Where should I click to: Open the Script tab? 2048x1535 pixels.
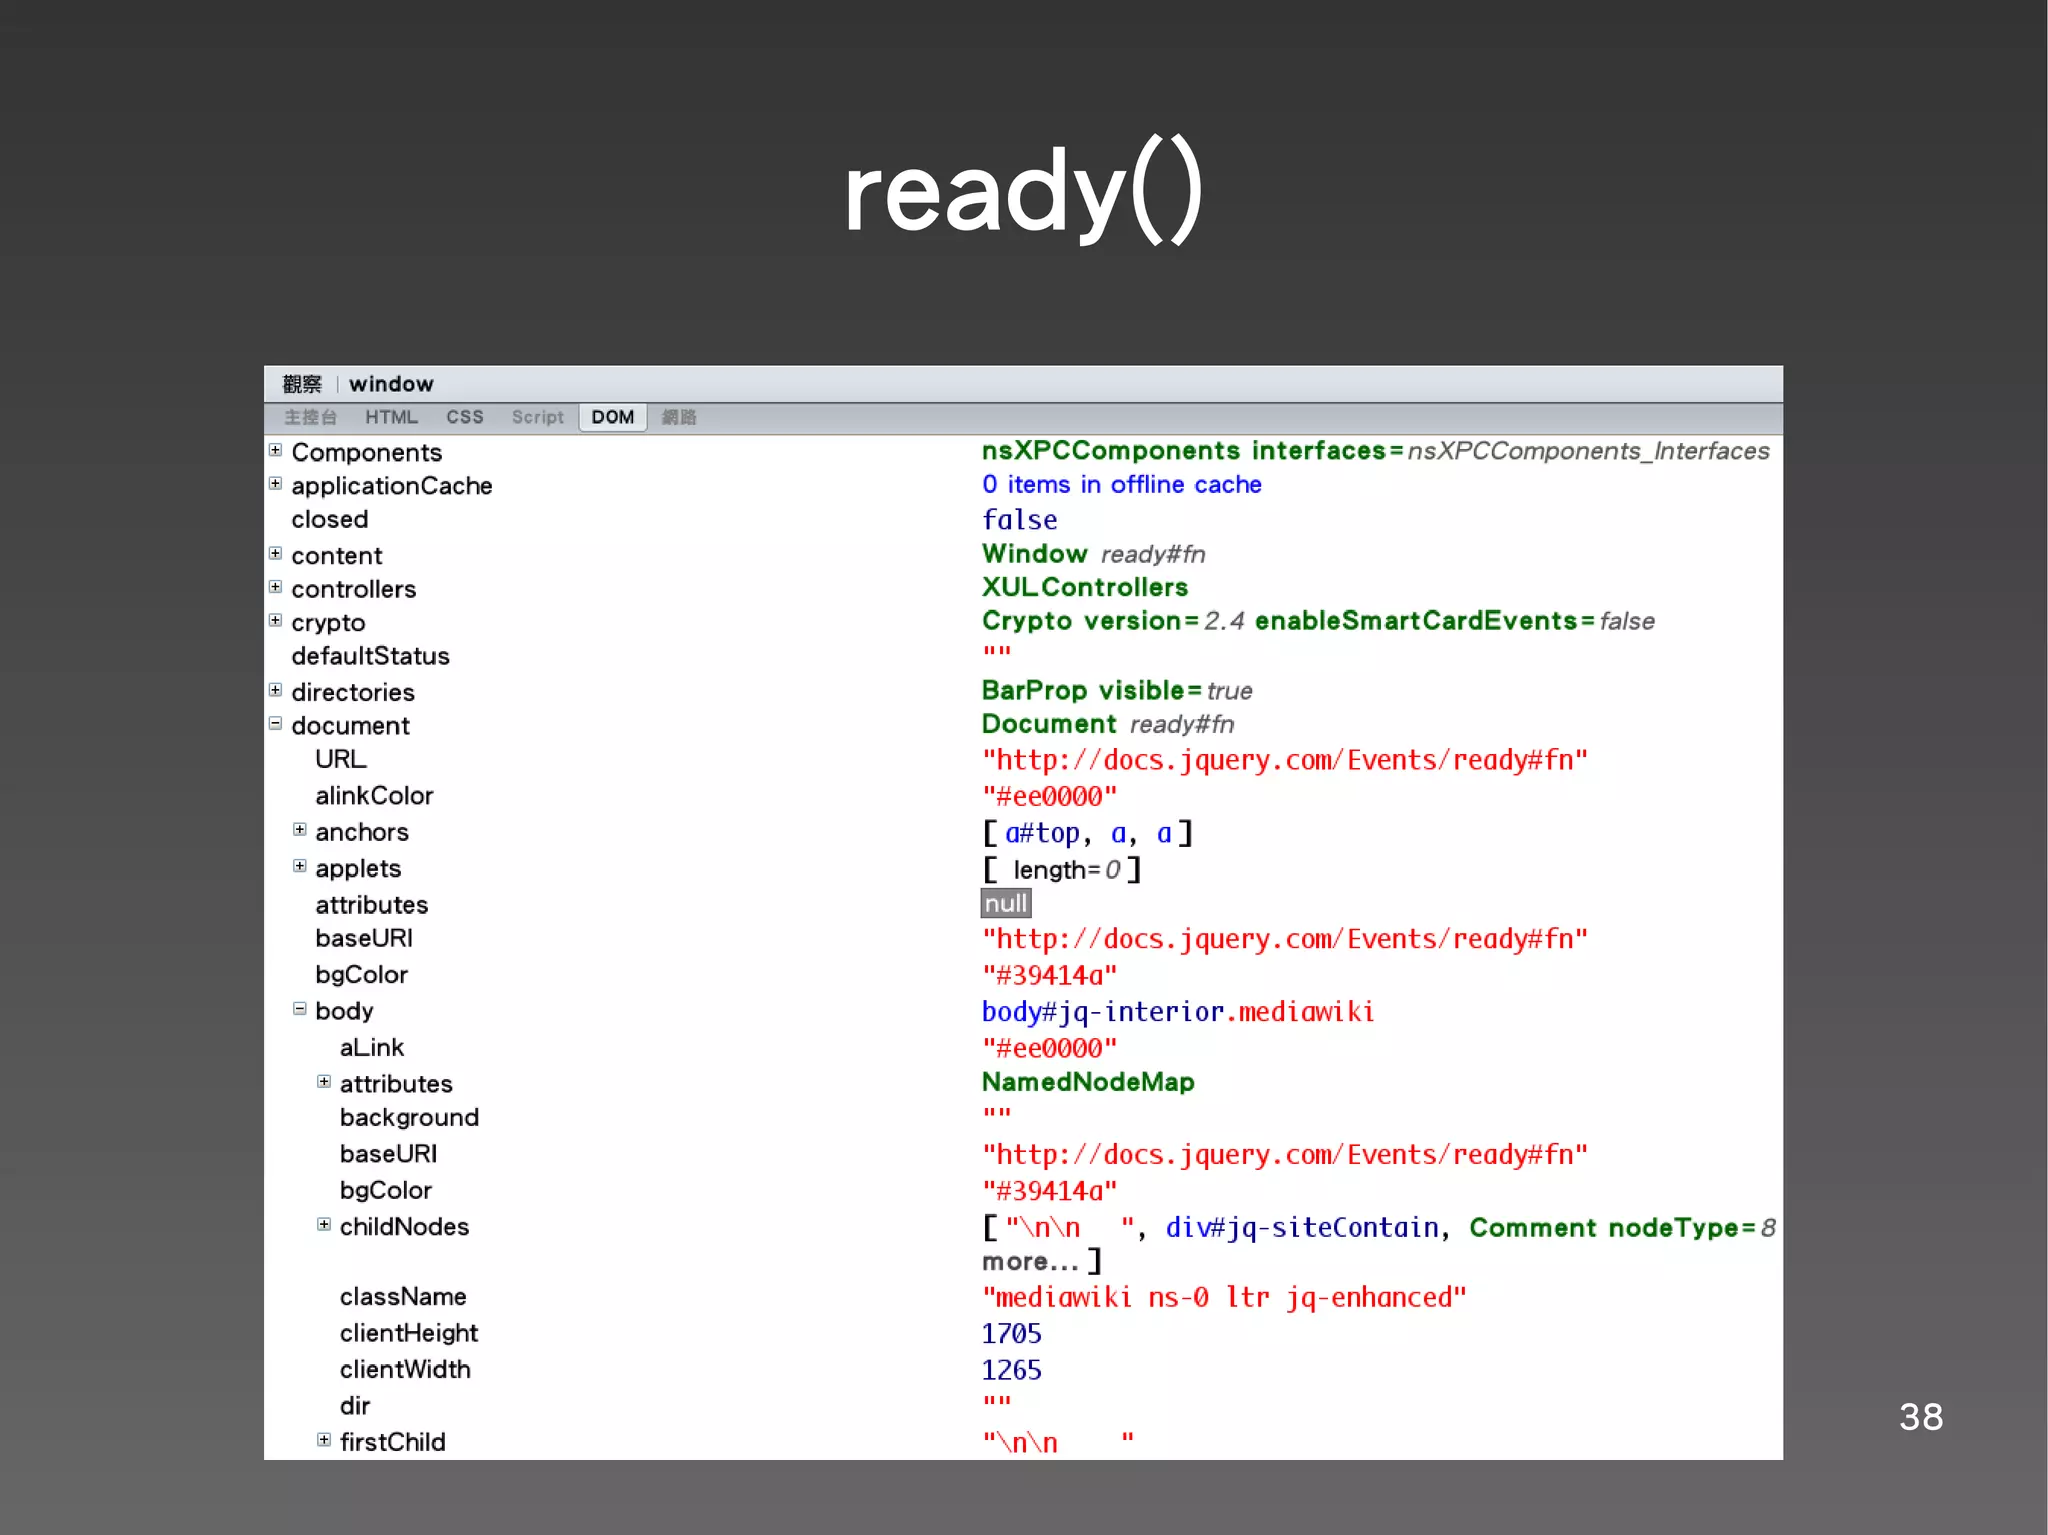[x=537, y=417]
